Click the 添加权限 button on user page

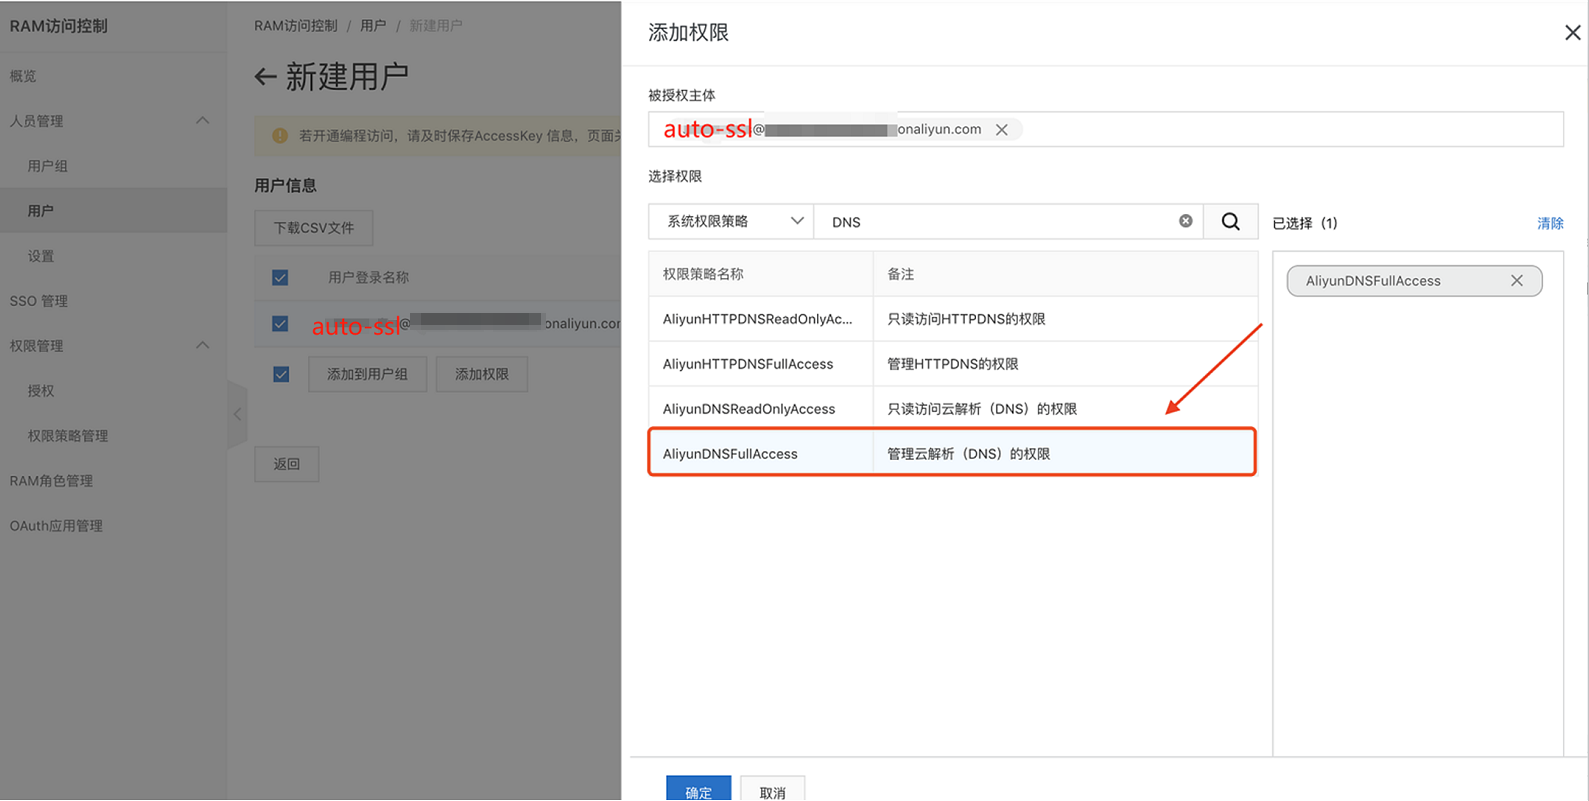coord(482,374)
